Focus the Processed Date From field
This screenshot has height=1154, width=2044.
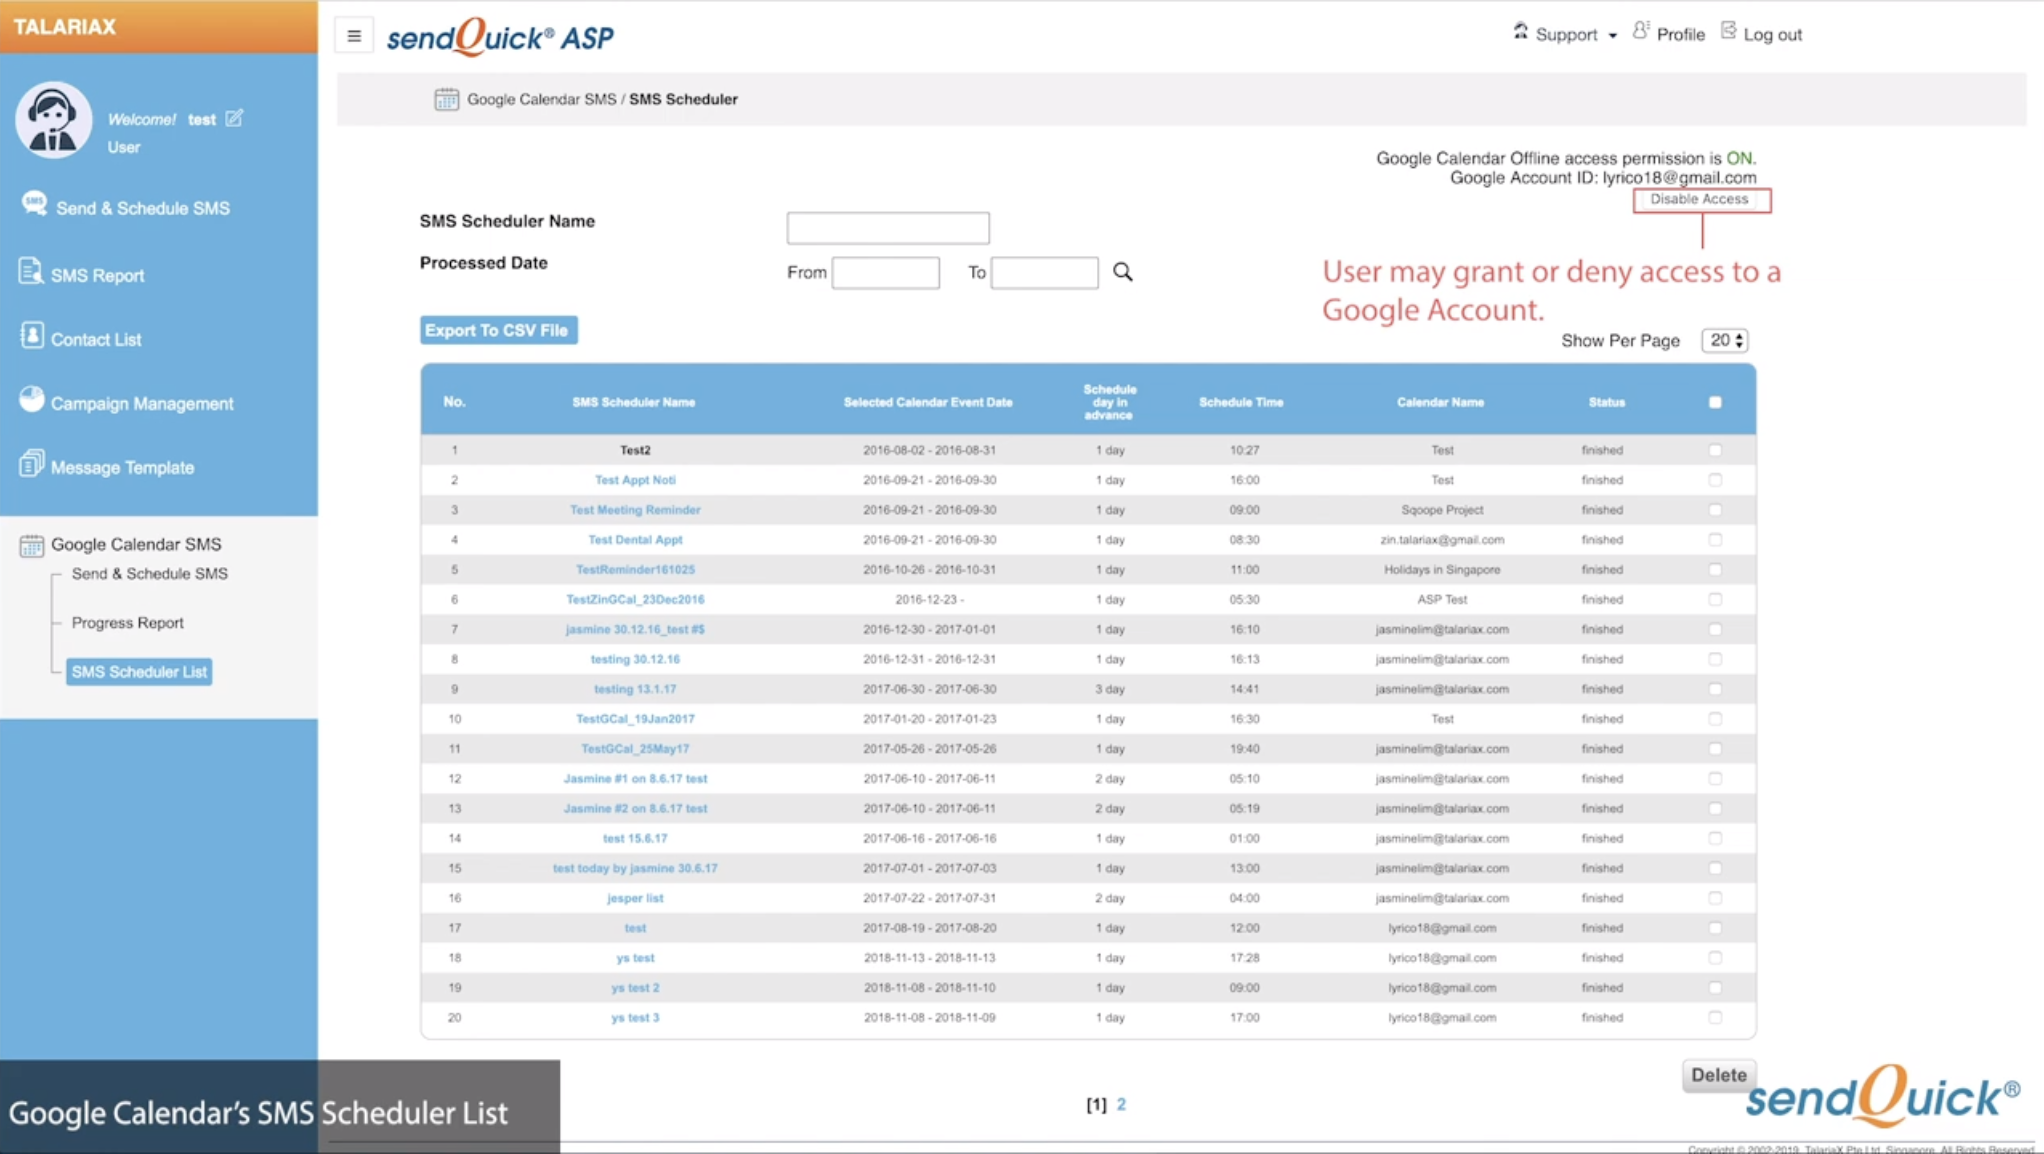tap(886, 273)
